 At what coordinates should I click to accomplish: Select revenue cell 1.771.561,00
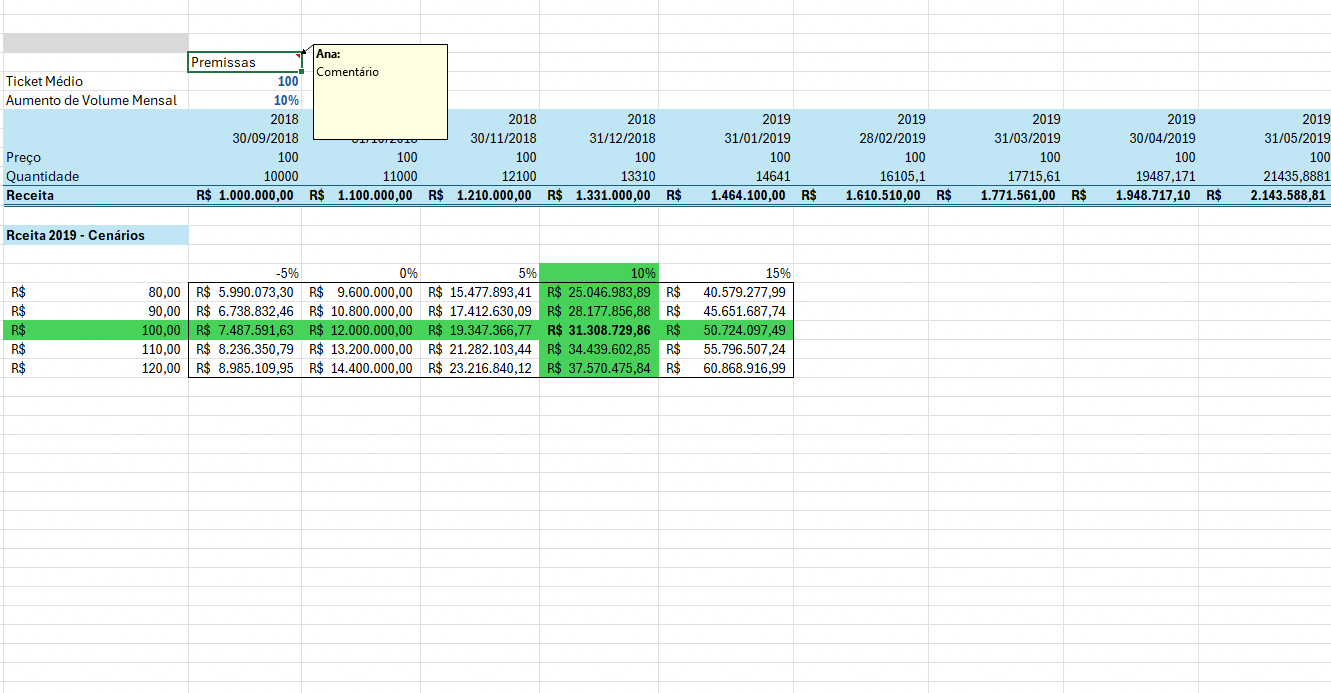tap(996, 195)
